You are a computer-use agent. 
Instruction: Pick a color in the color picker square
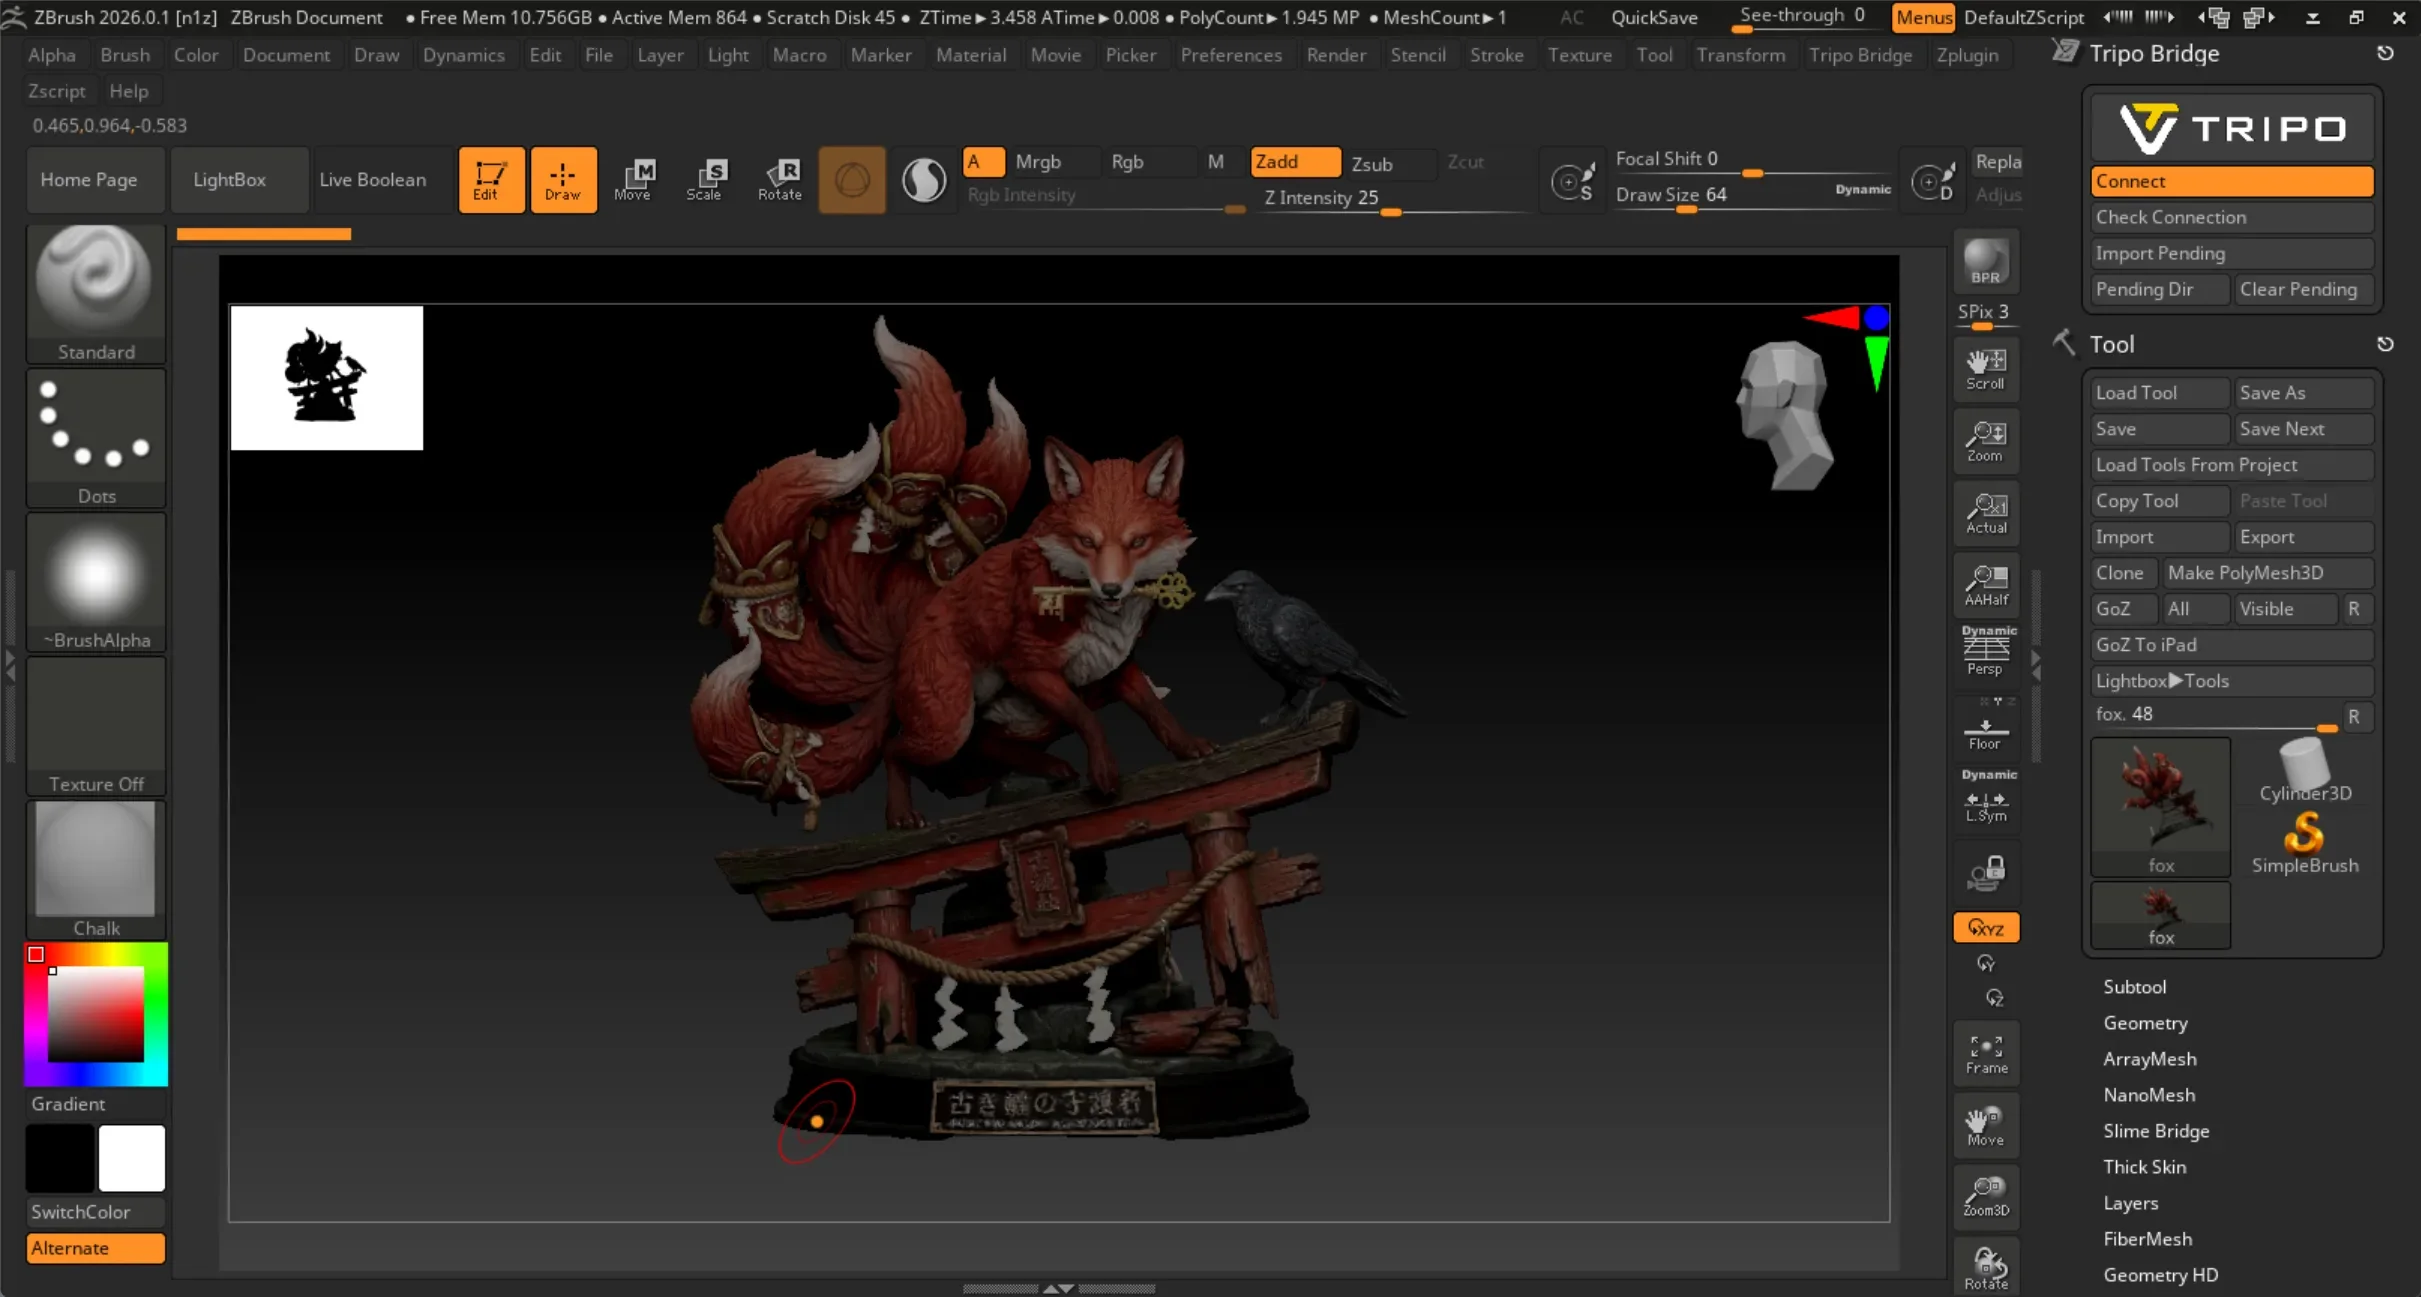[x=96, y=1014]
